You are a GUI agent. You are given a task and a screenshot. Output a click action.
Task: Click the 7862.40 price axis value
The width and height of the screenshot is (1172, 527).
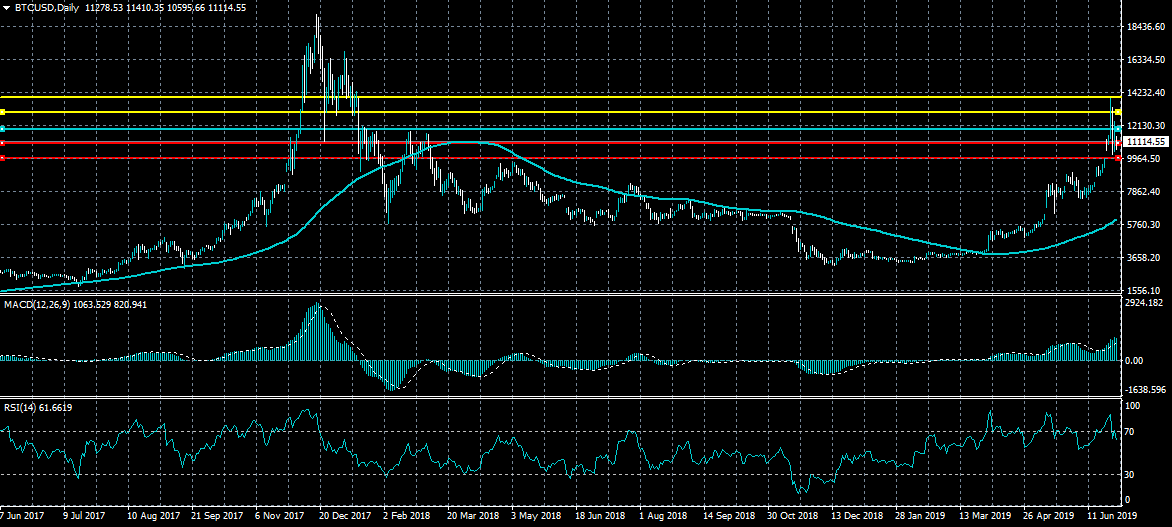(1146, 191)
